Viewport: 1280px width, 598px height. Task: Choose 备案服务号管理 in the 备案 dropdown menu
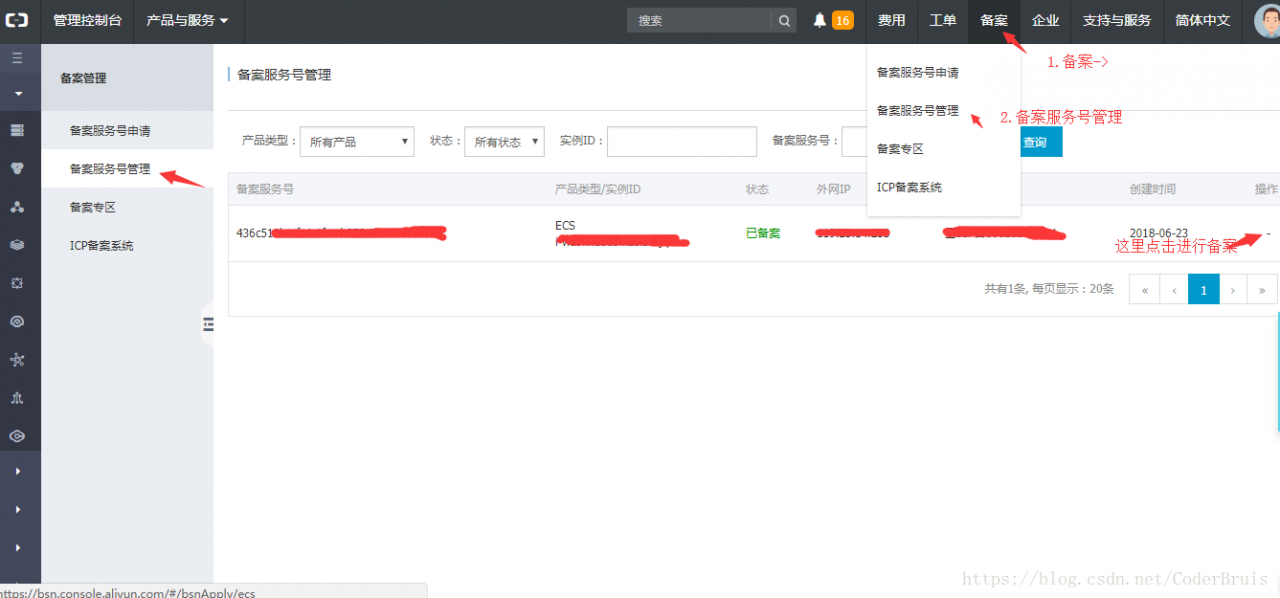(x=943, y=111)
